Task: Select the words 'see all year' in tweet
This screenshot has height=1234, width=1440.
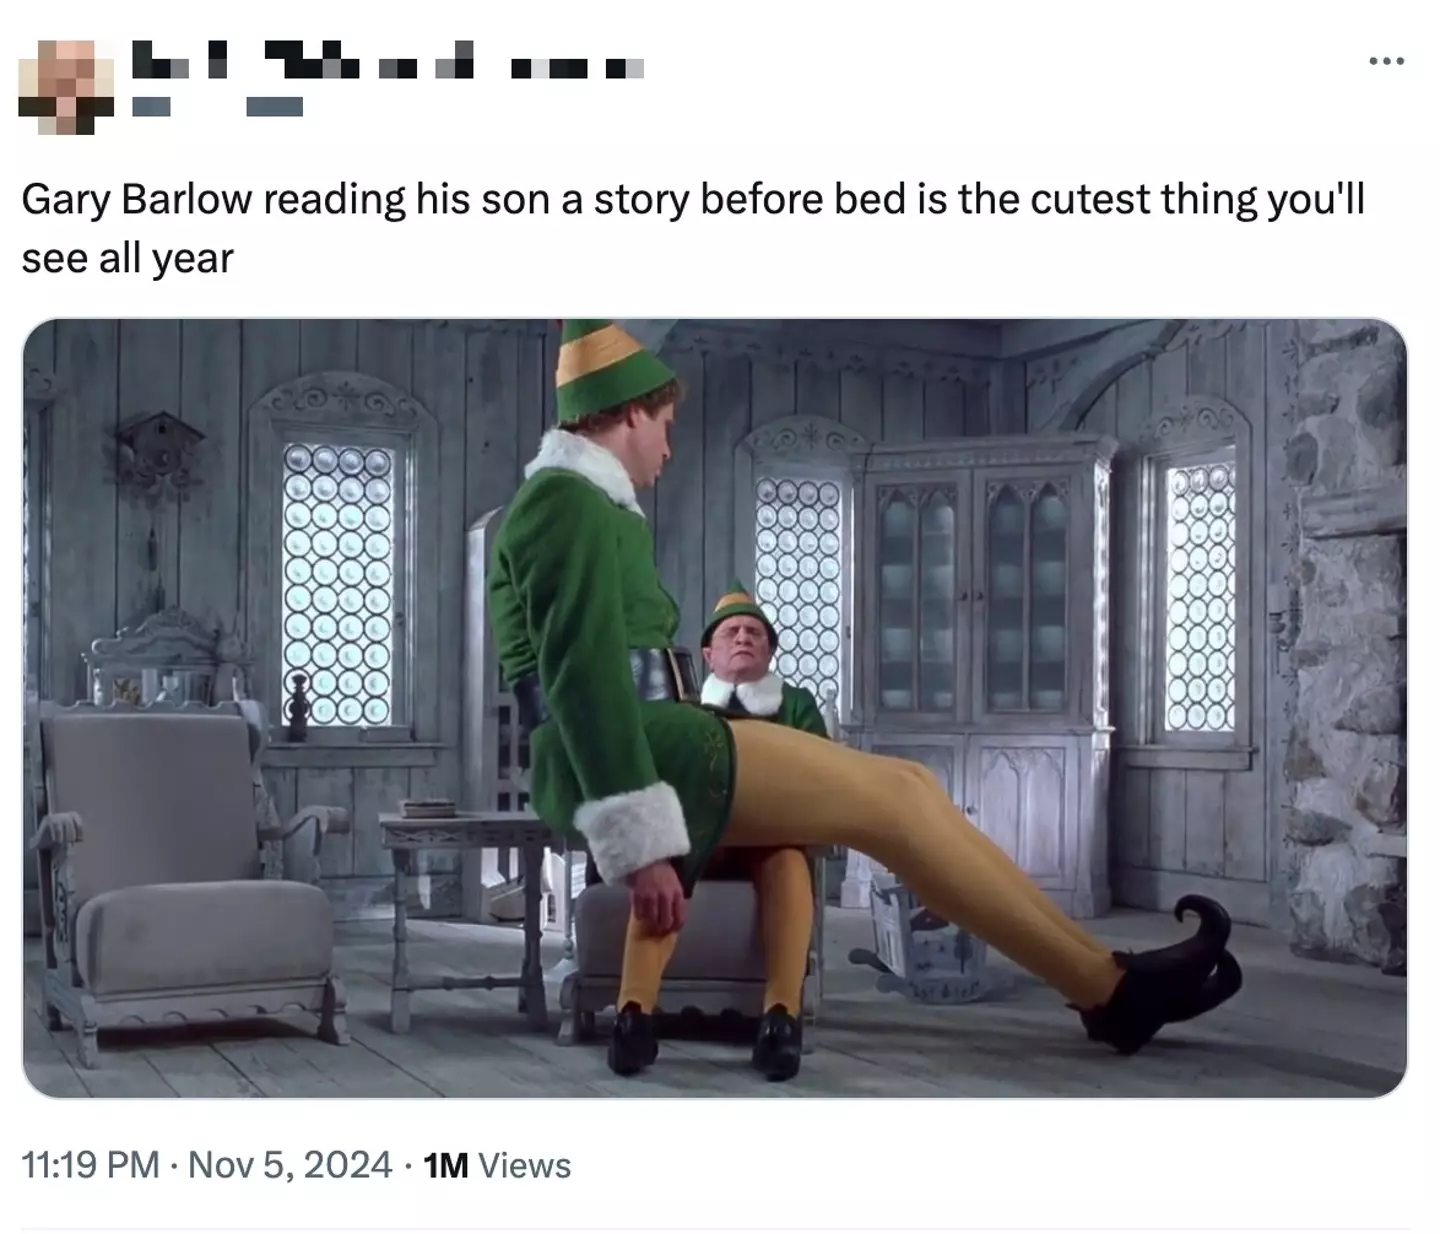Action: coord(127,259)
